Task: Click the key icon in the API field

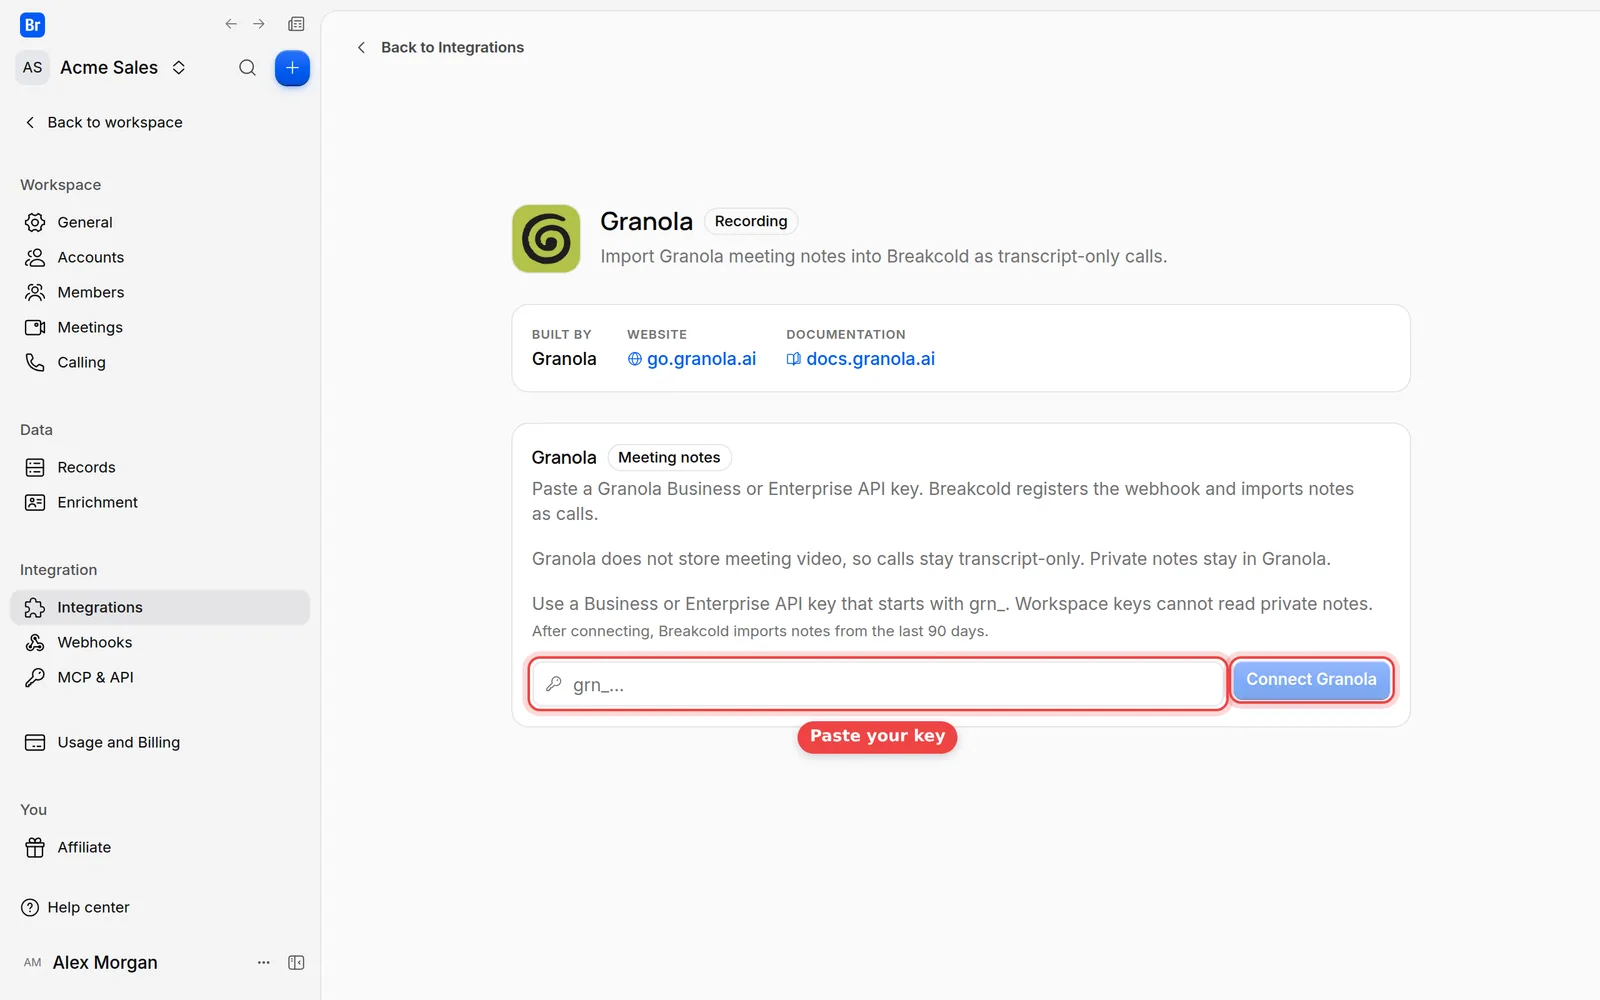Action: tap(553, 684)
